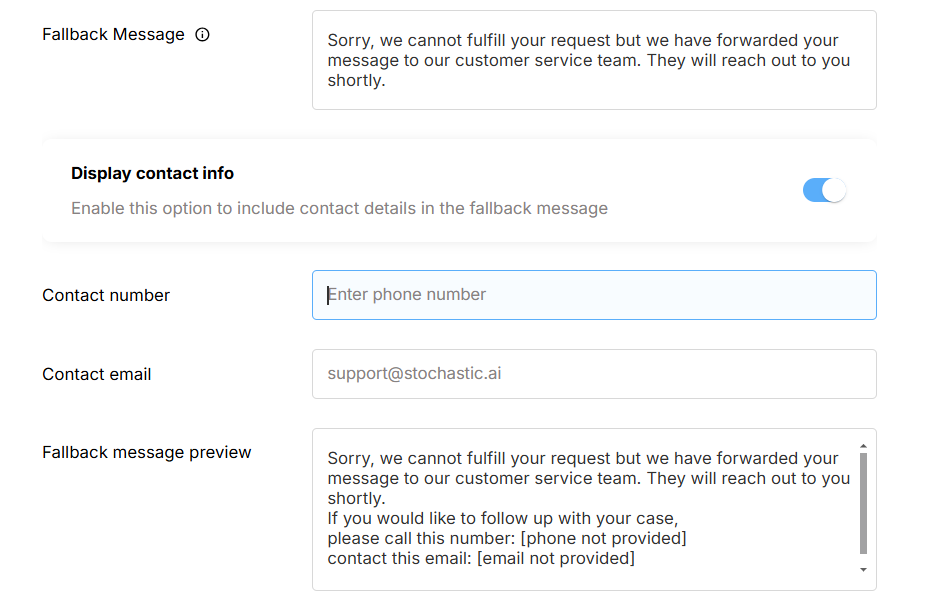Focus the Contact number phone field
Screen dimensions: 931x610
(594, 295)
